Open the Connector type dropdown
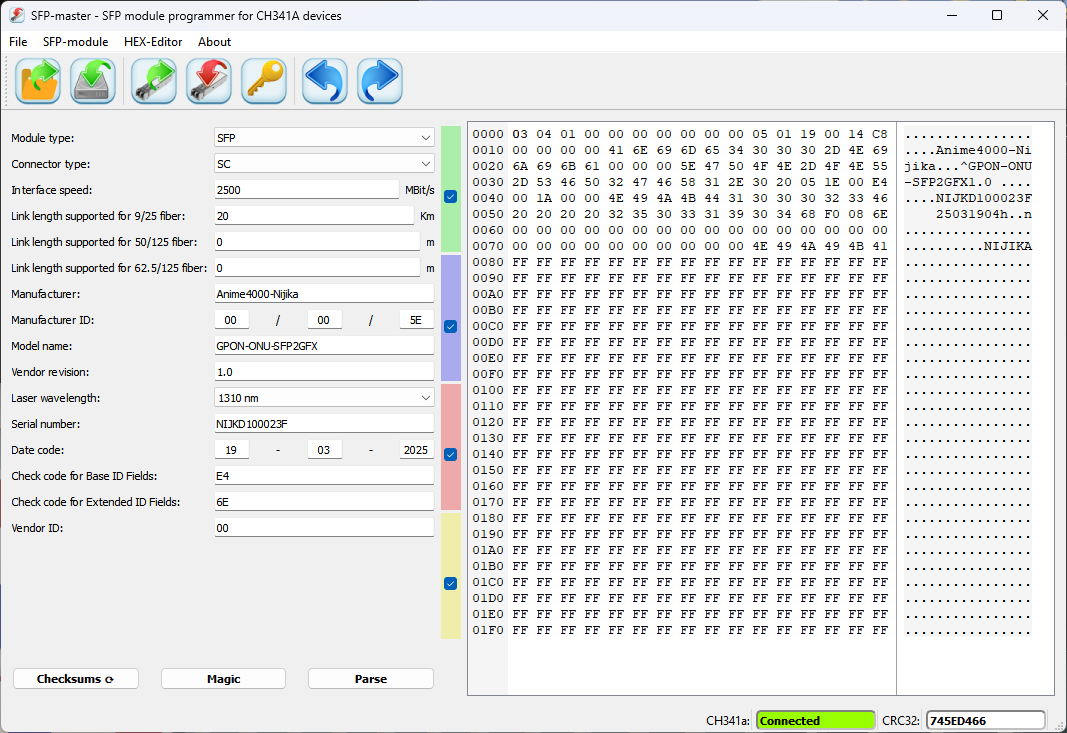 pyautogui.click(x=324, y=164)
